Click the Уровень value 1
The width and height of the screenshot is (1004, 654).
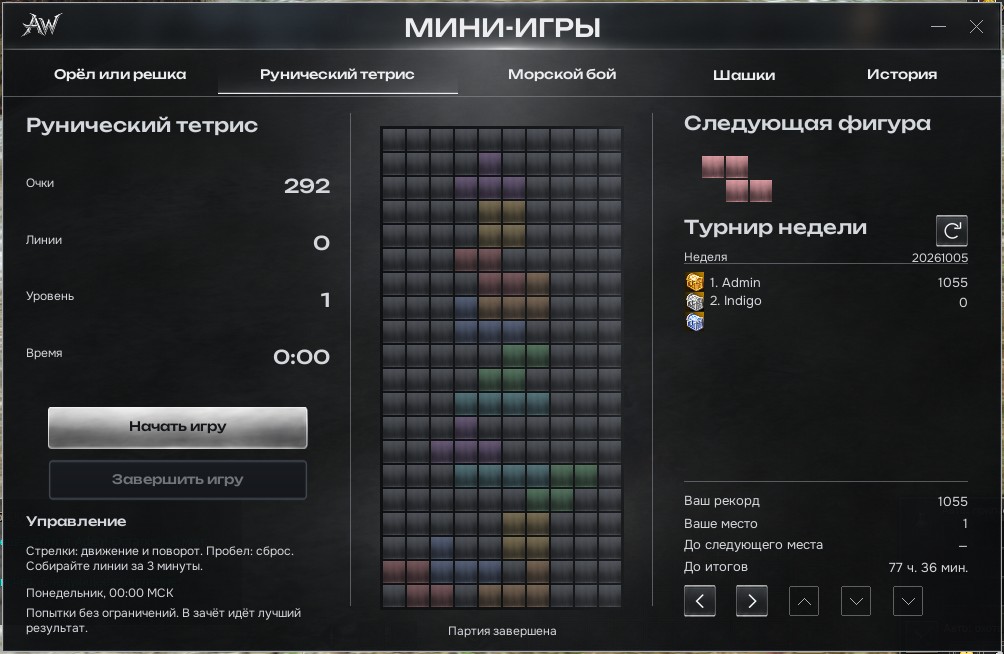coord(325,300)
